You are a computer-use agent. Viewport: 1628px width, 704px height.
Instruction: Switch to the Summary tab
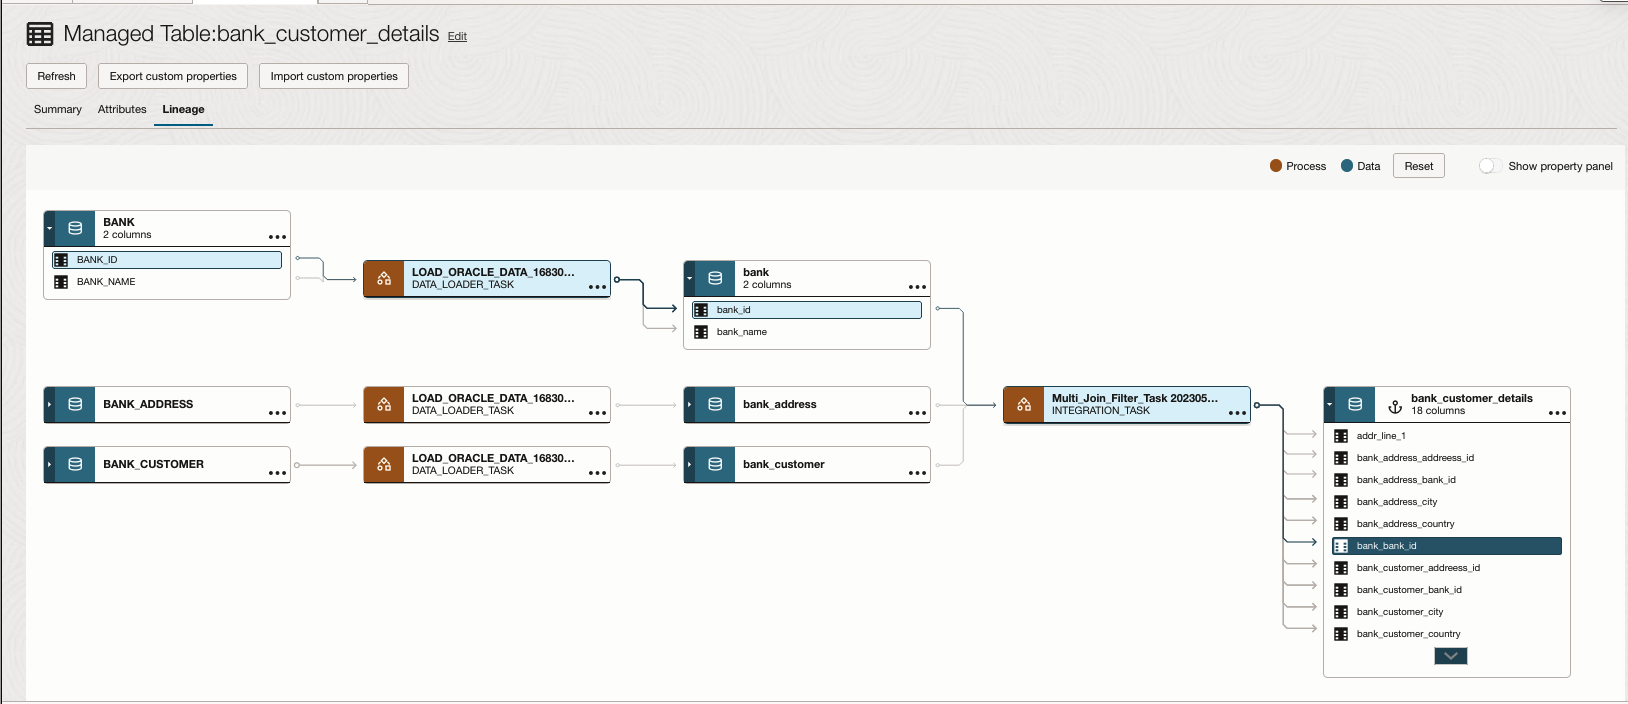click(x=58, y=109)
